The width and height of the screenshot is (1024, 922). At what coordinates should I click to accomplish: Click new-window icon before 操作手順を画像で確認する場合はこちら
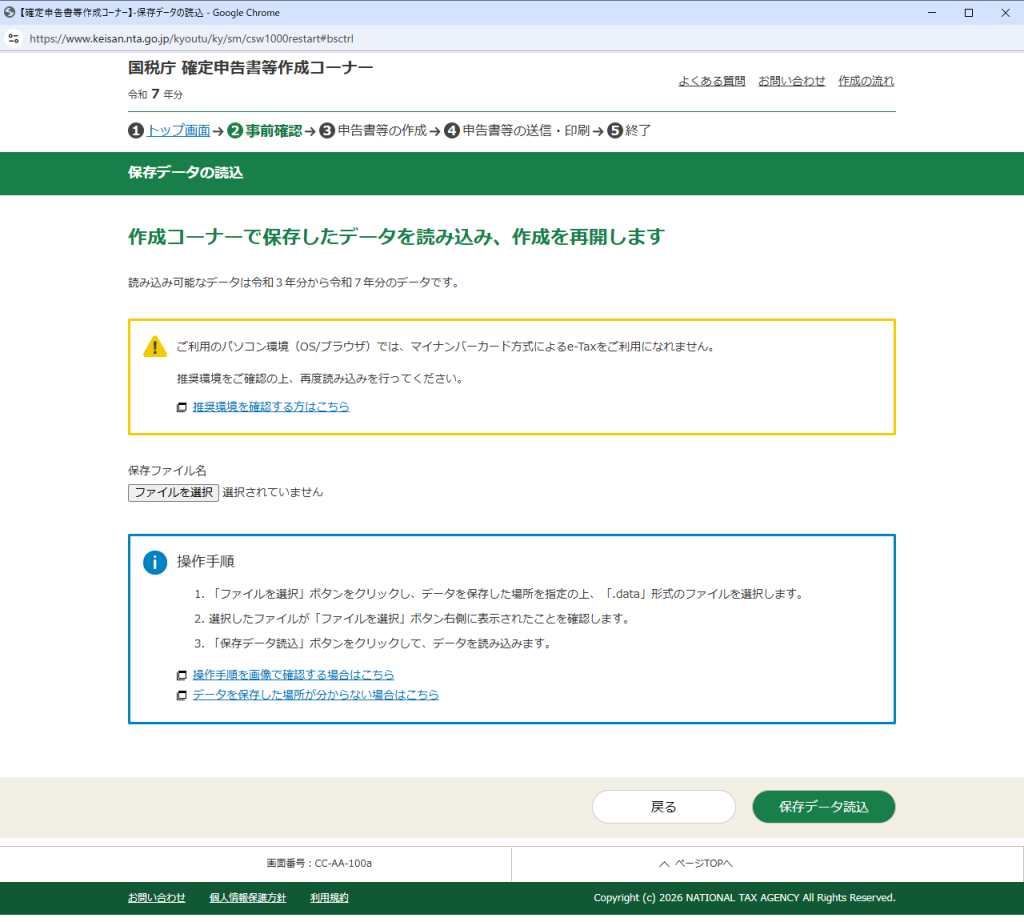click(x=181, y=676)
